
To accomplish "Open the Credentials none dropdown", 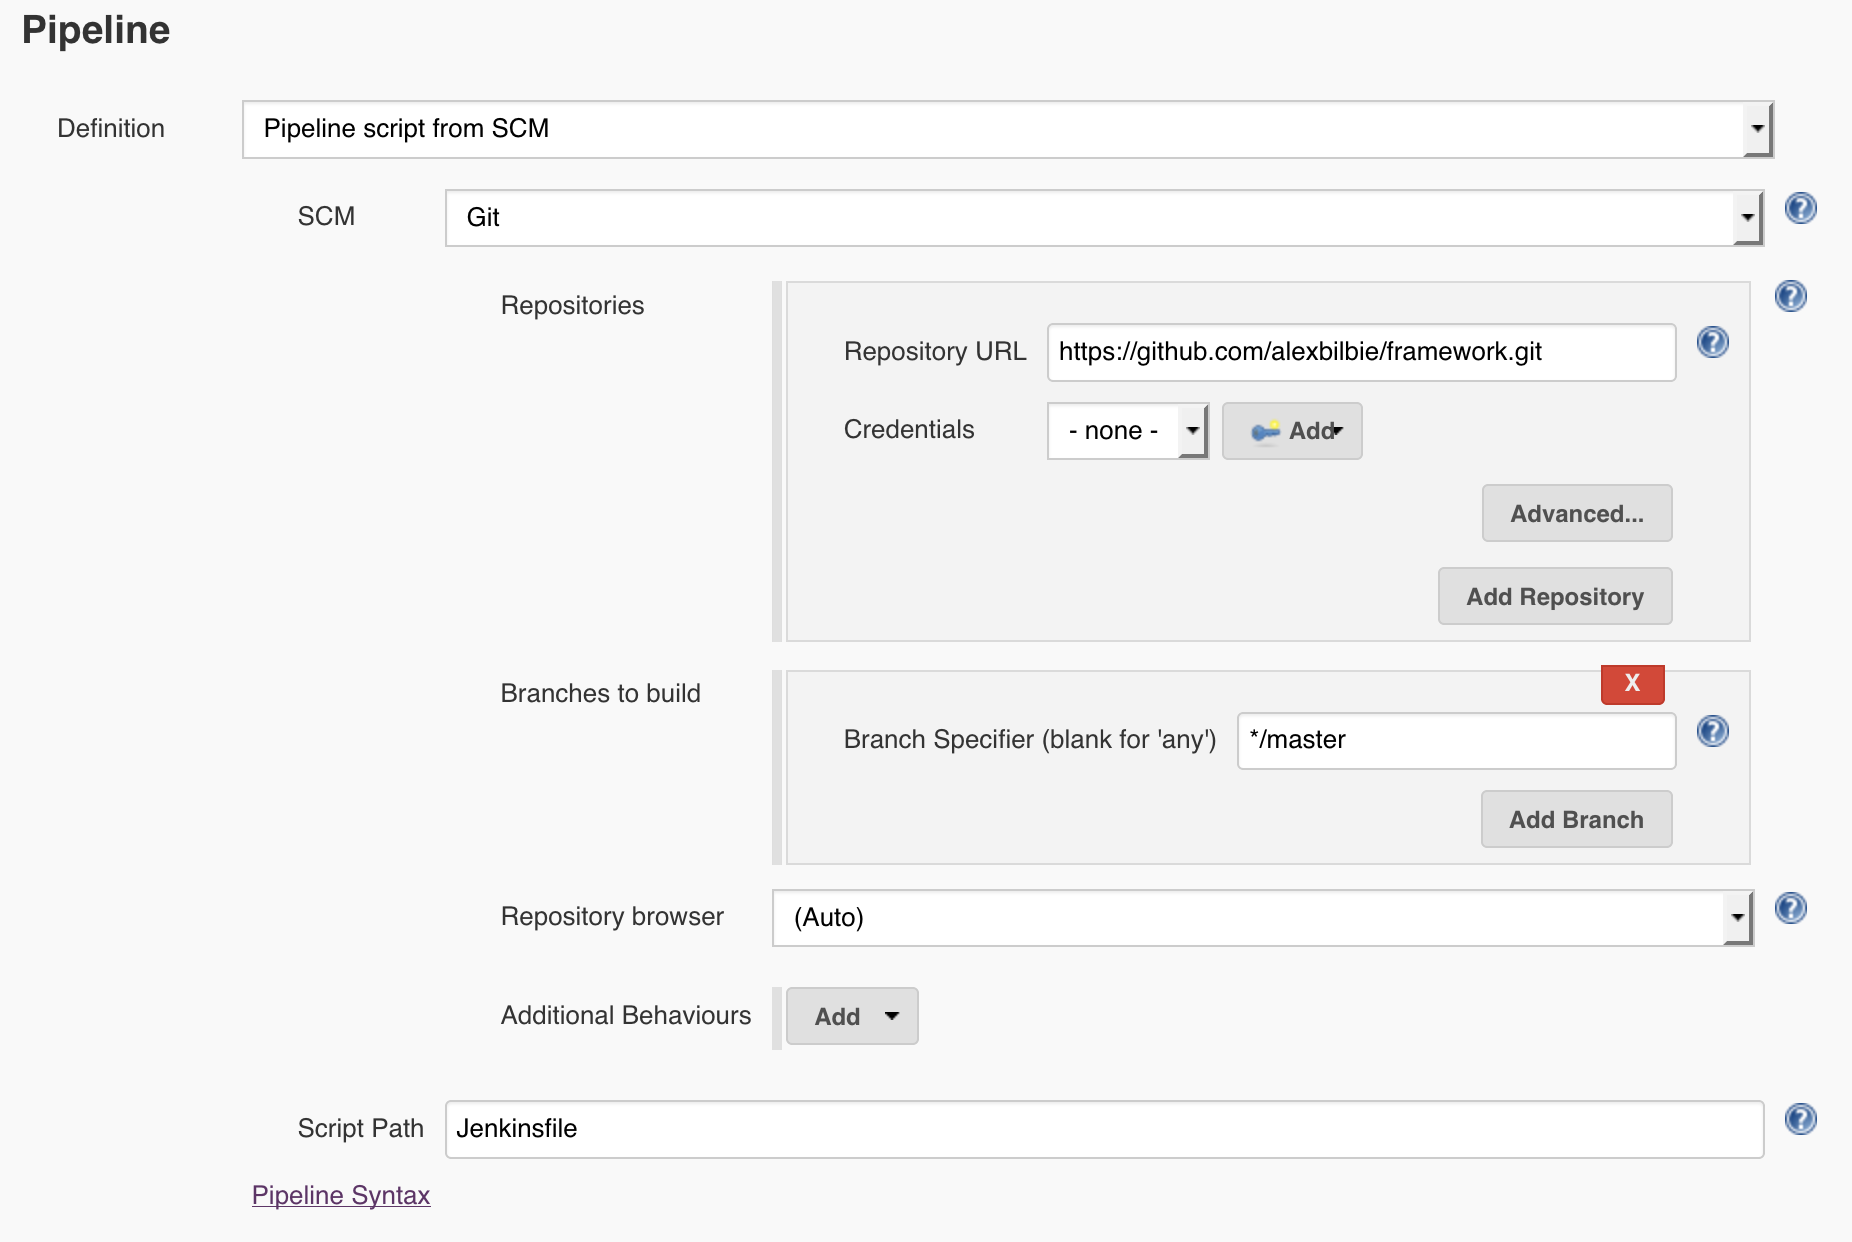I will 1127,431.
